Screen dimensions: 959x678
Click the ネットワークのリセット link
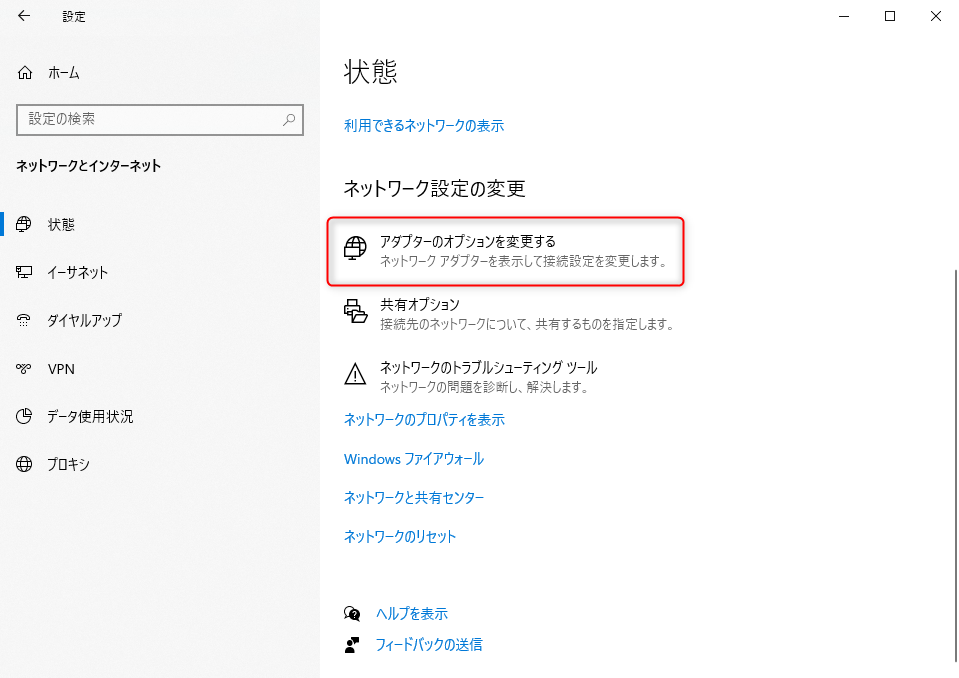coord(400,537)
